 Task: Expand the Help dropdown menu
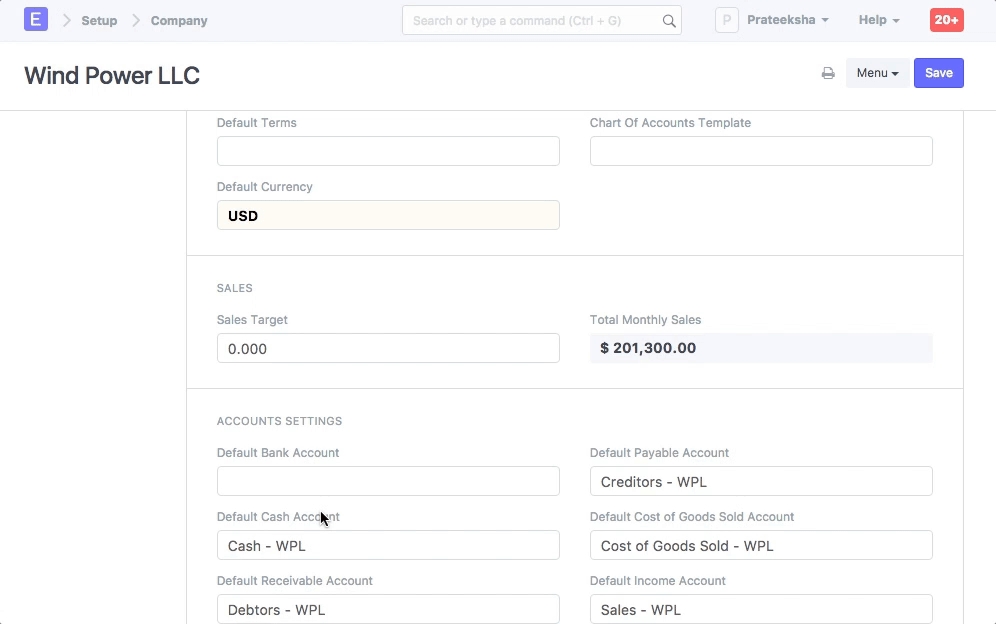tap(878, 20)
